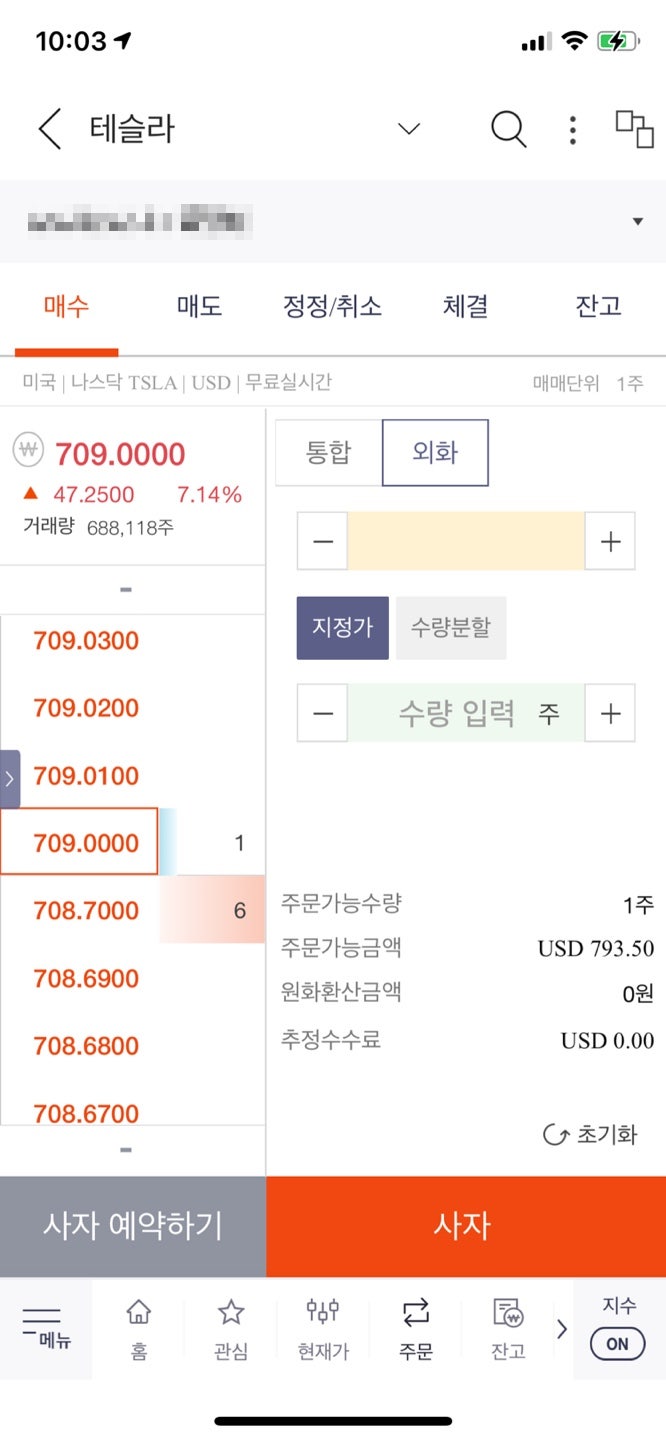Image resolution: width=666 pixels, height=1440 pixels.
Task: Increase quantity with the plus stepper
Action: (x=610, y=712)
